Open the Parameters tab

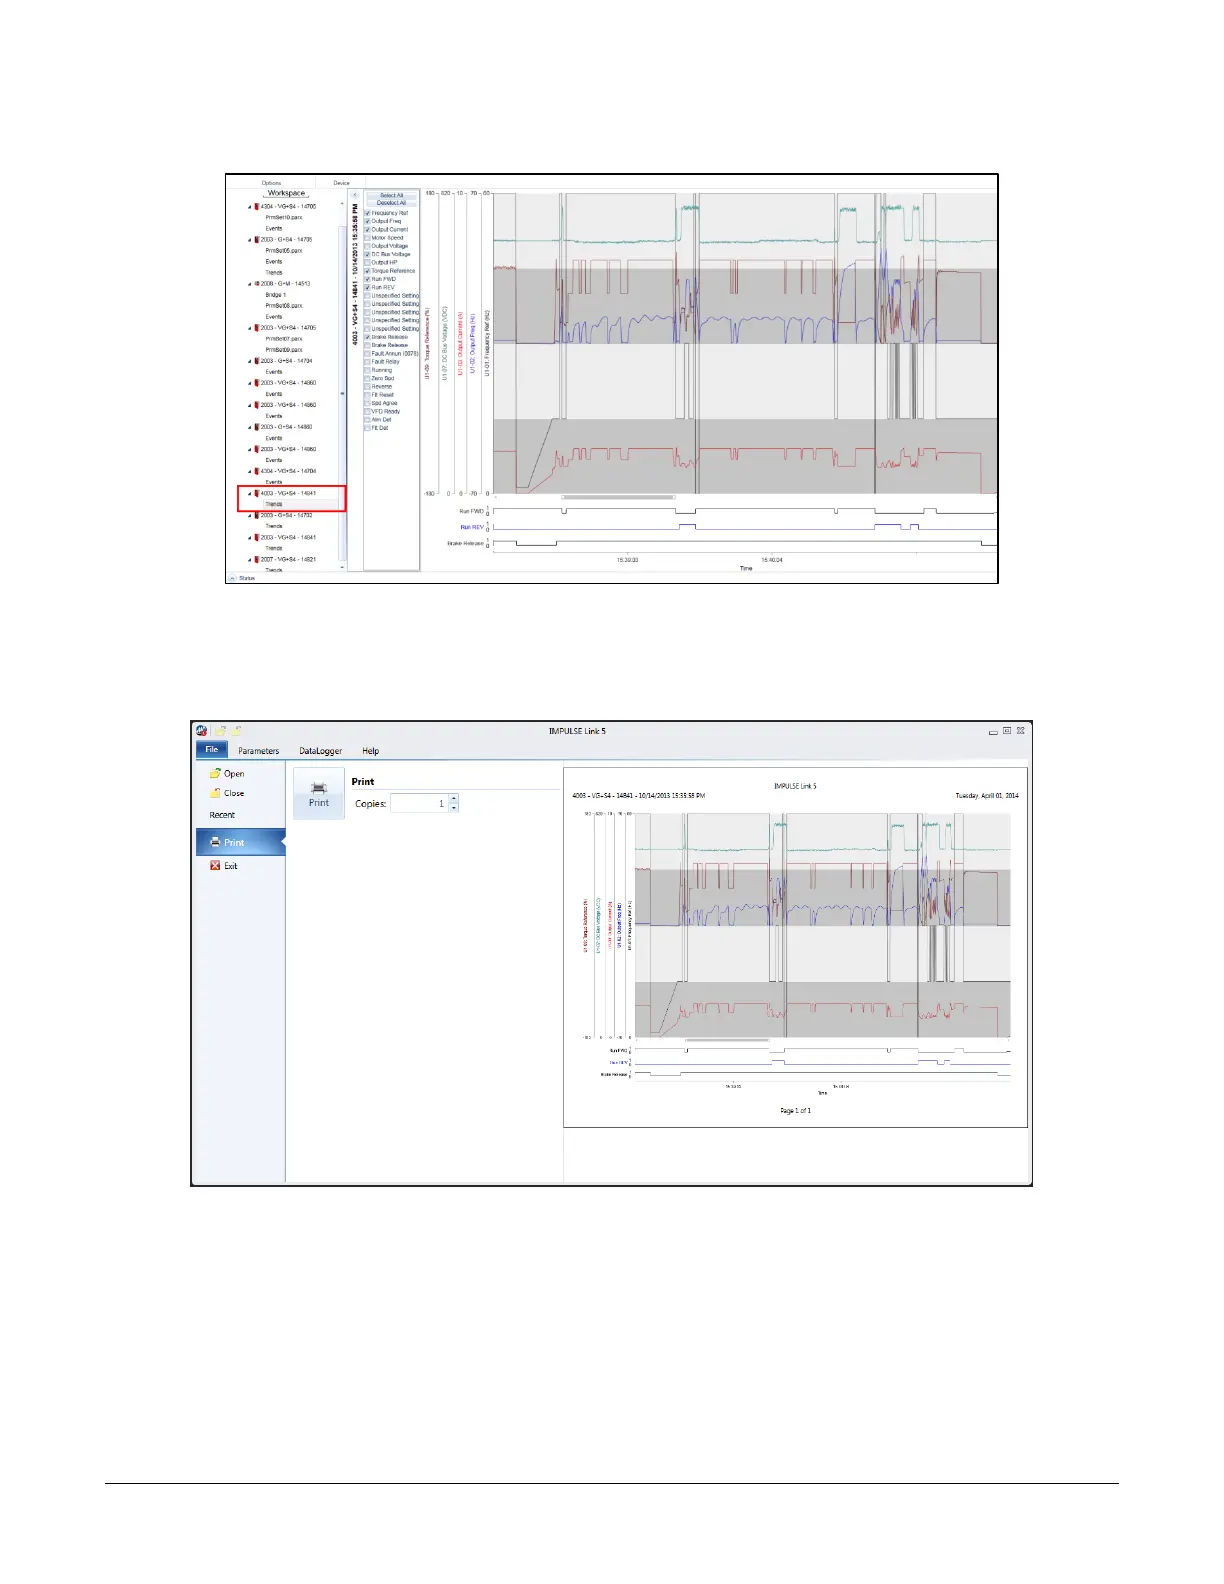[259, 751]
